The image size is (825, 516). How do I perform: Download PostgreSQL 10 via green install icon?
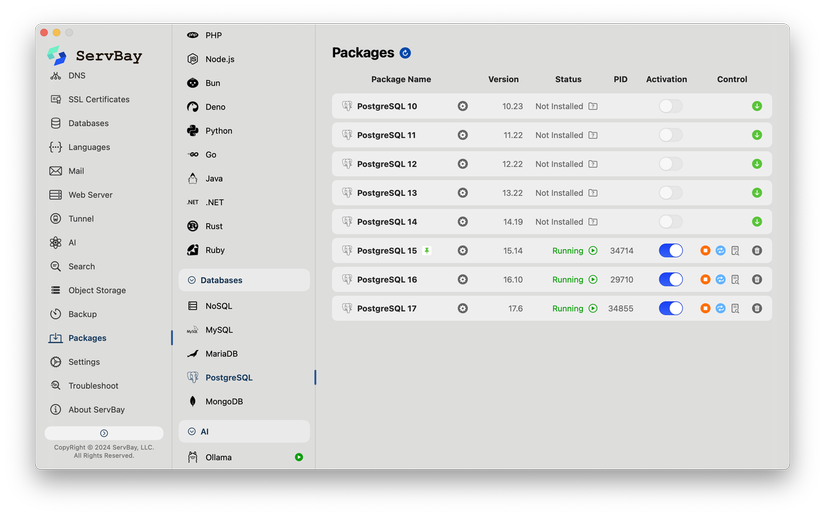pyautogui.click(x=757, y=106)
